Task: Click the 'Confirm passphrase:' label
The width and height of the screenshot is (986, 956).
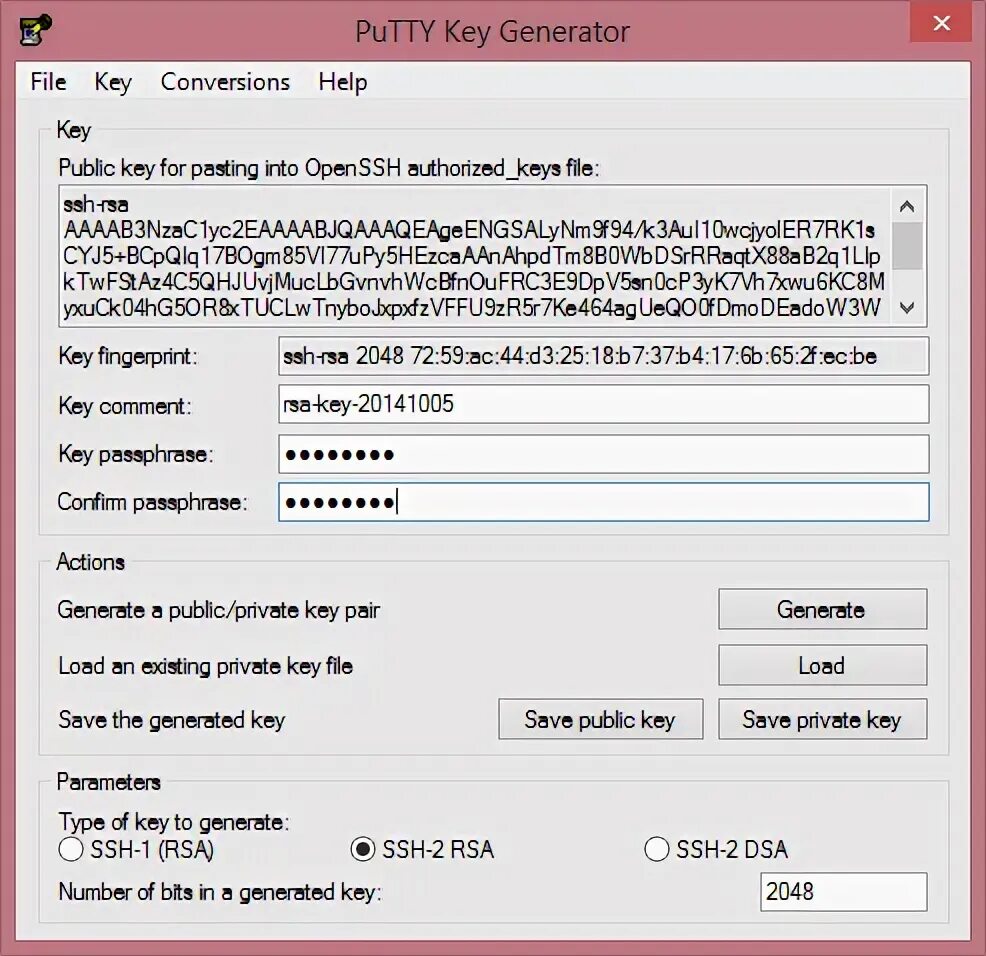Action: click(153, 502)
